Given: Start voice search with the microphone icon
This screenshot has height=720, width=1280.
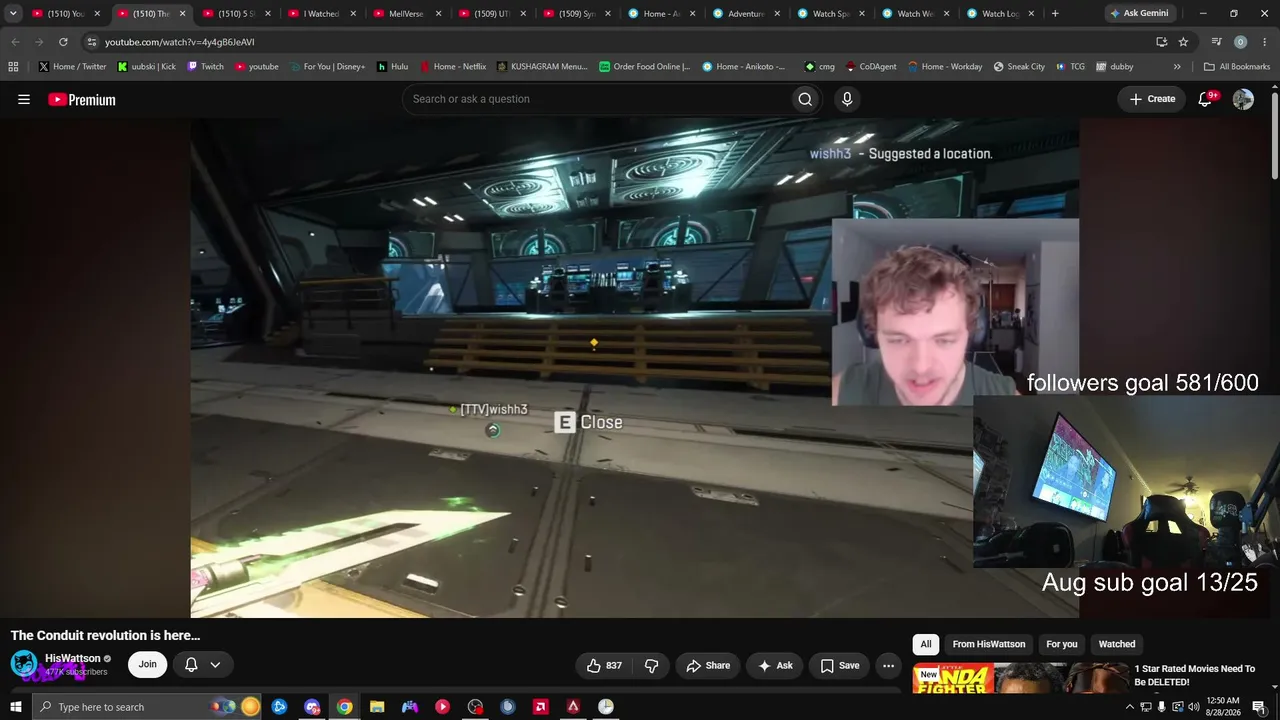Looking at the screenshot, I should pyautogui.click(x=847, y=99).
